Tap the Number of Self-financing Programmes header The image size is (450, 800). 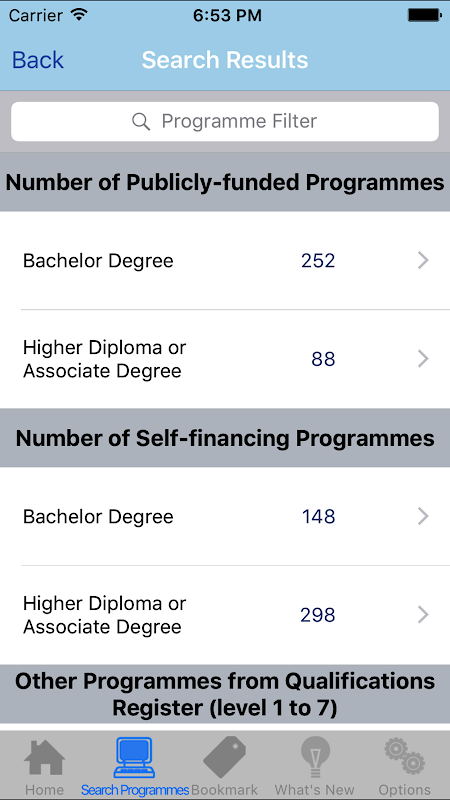pos(225,438)
